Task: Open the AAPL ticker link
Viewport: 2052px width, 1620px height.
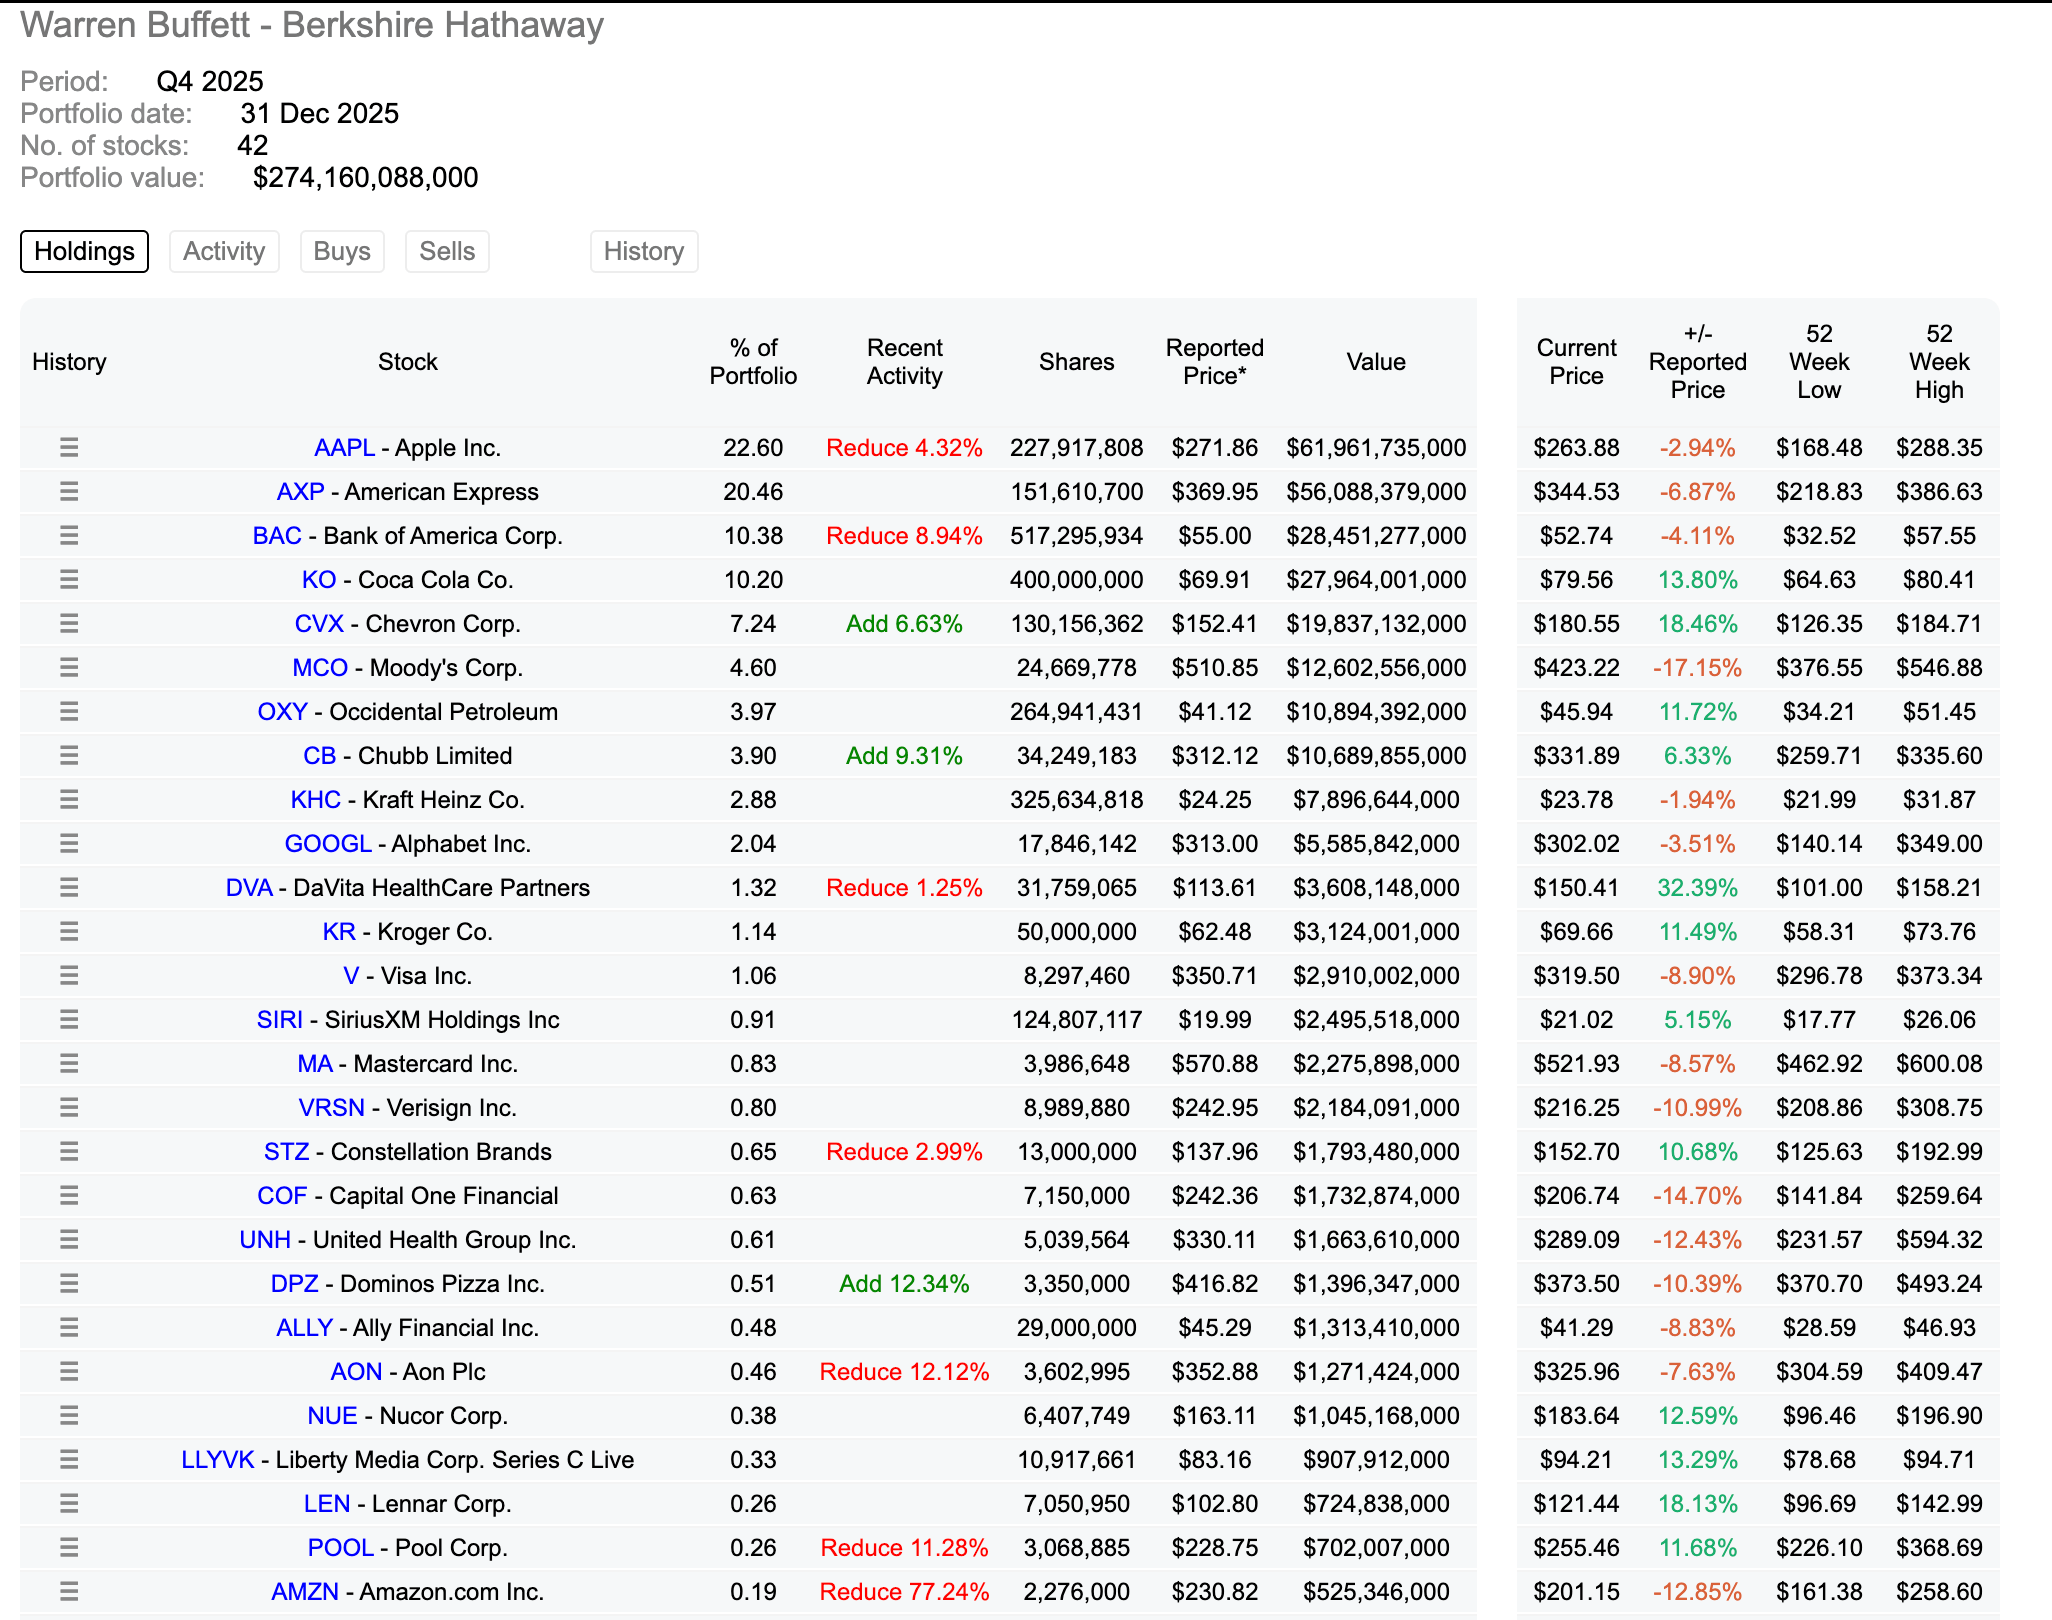Action: click(x=344, y=447)
